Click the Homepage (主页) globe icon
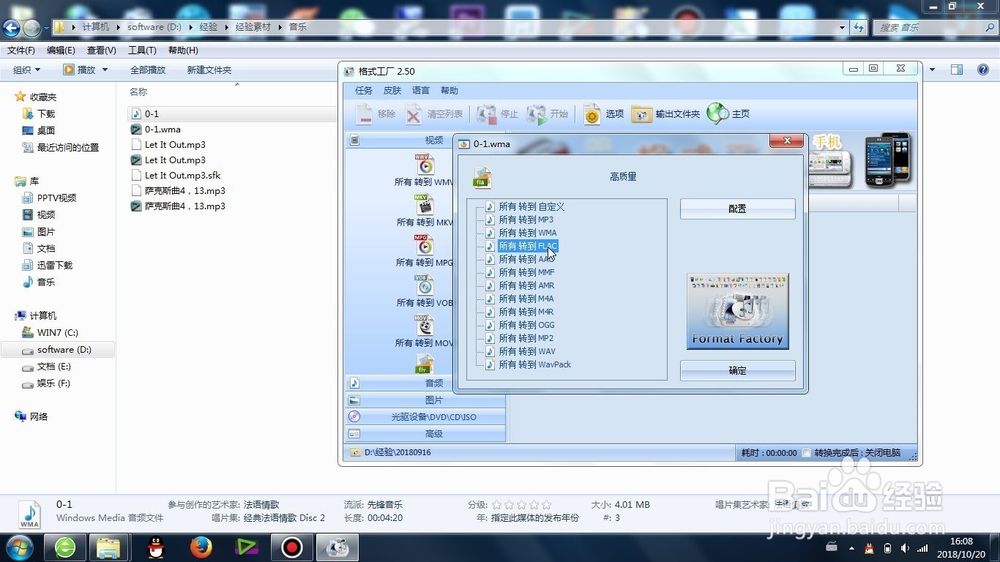Image resolution: width=1000 pixels, height=562 pixels. [717, 114]
